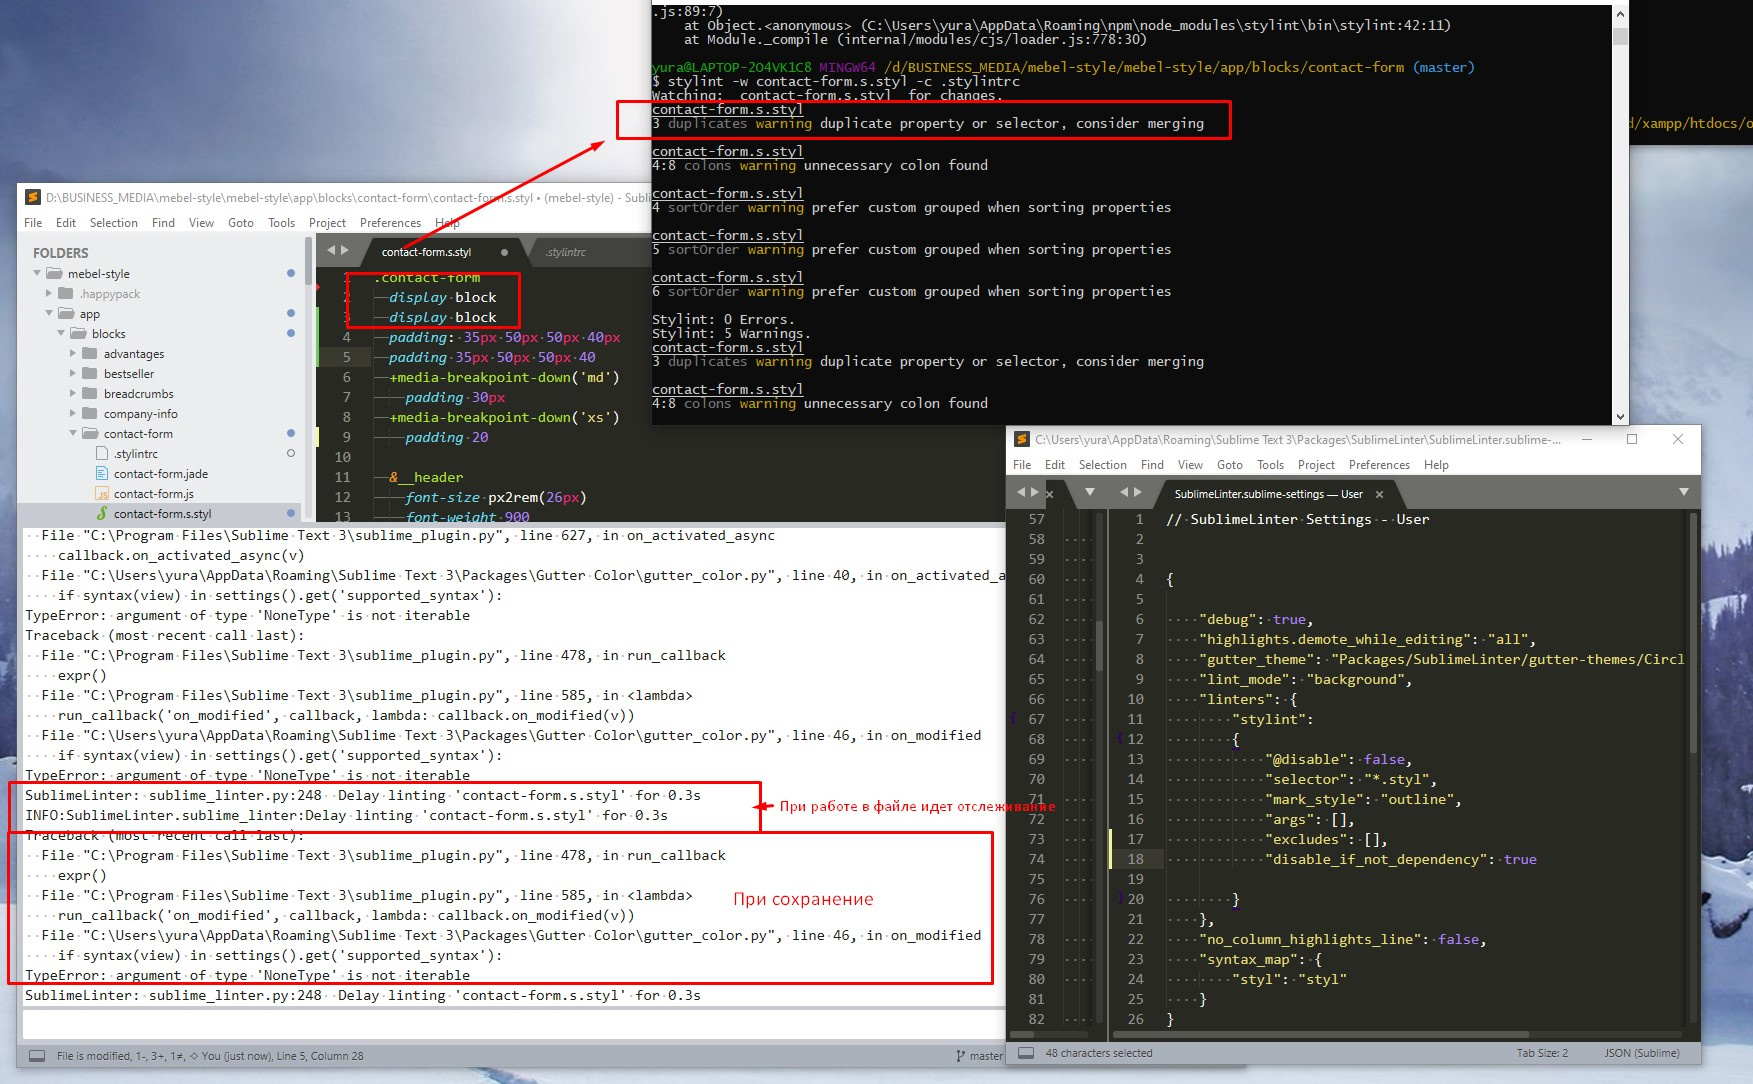Click the blocks folder icon
Image resolution: width=1753 pixels, height=1084 pixels.
(78, 333)
